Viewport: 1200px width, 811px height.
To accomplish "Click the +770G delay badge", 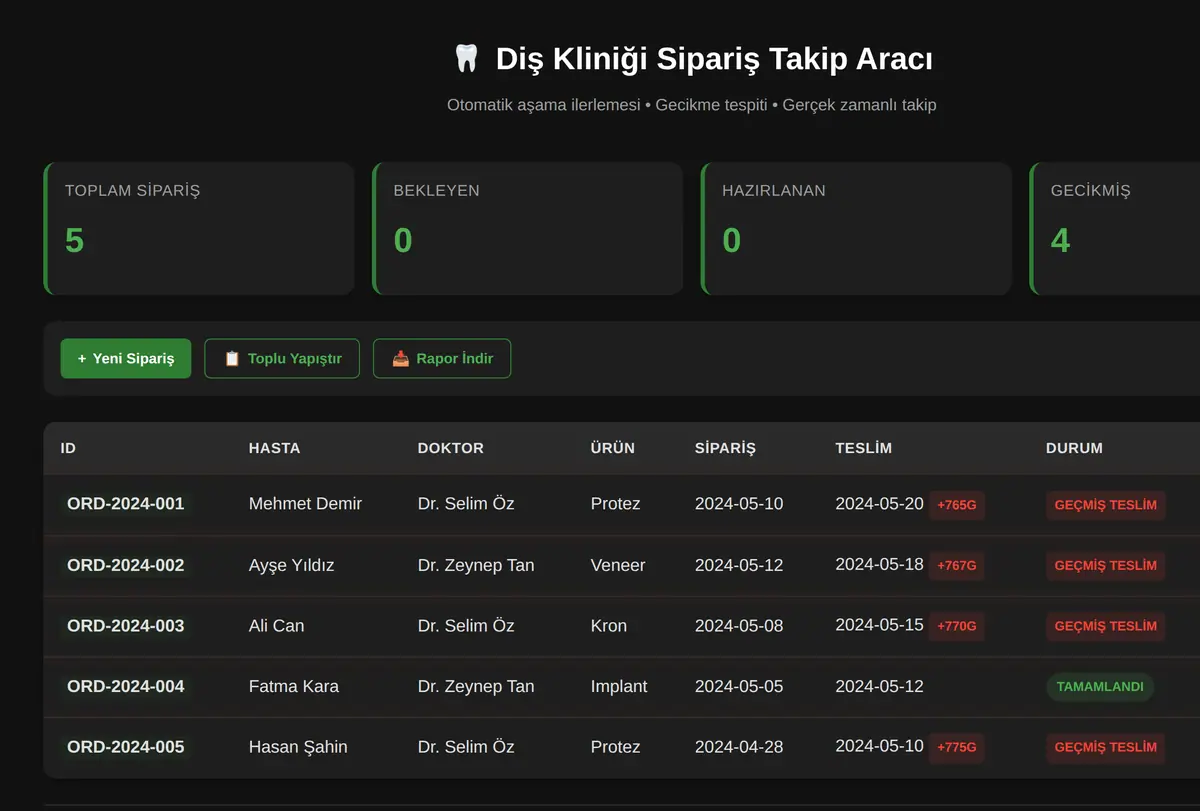I will click(957, 627).
